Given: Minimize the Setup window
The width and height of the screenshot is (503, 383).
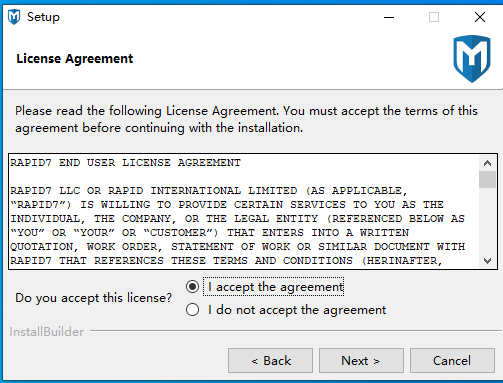Looking at the screenshot, I should click(389, 17).
